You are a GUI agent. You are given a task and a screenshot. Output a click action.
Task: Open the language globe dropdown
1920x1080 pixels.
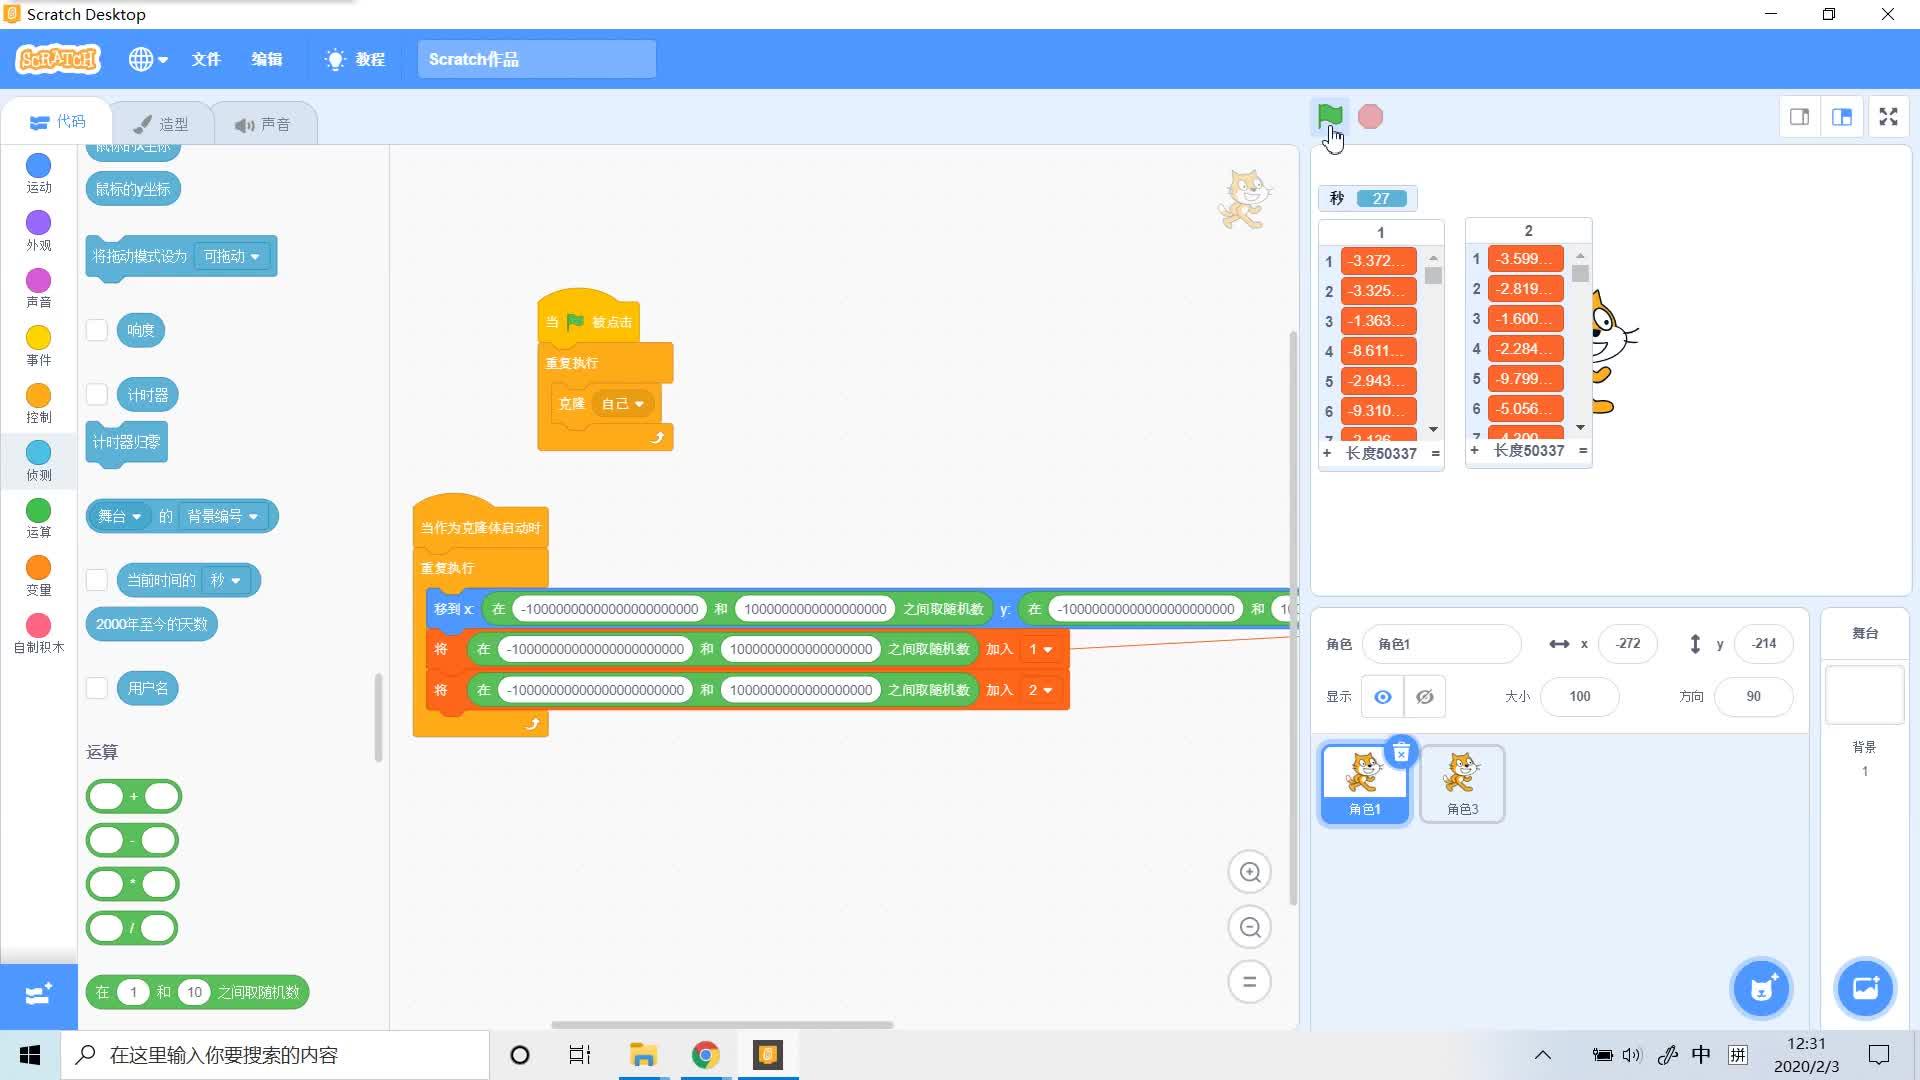click(147, 59)
